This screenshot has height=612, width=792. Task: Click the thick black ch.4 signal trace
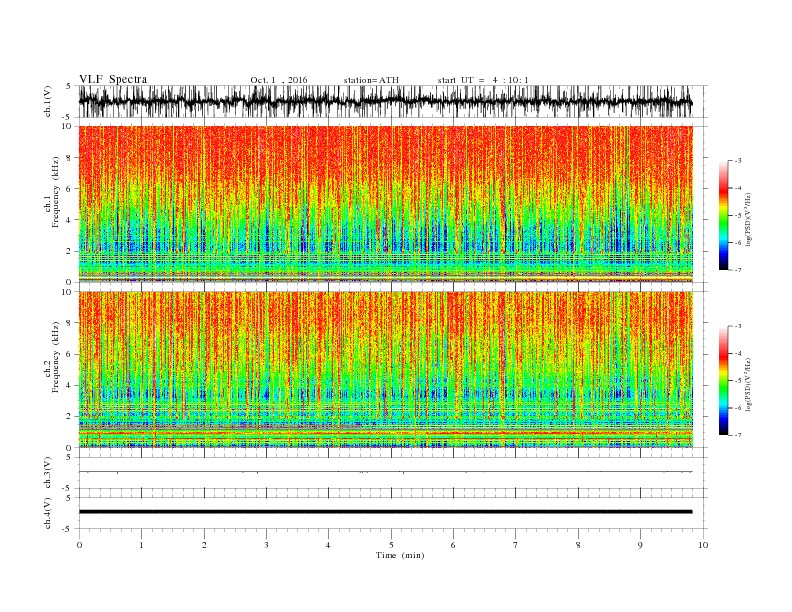coord(385,512)
